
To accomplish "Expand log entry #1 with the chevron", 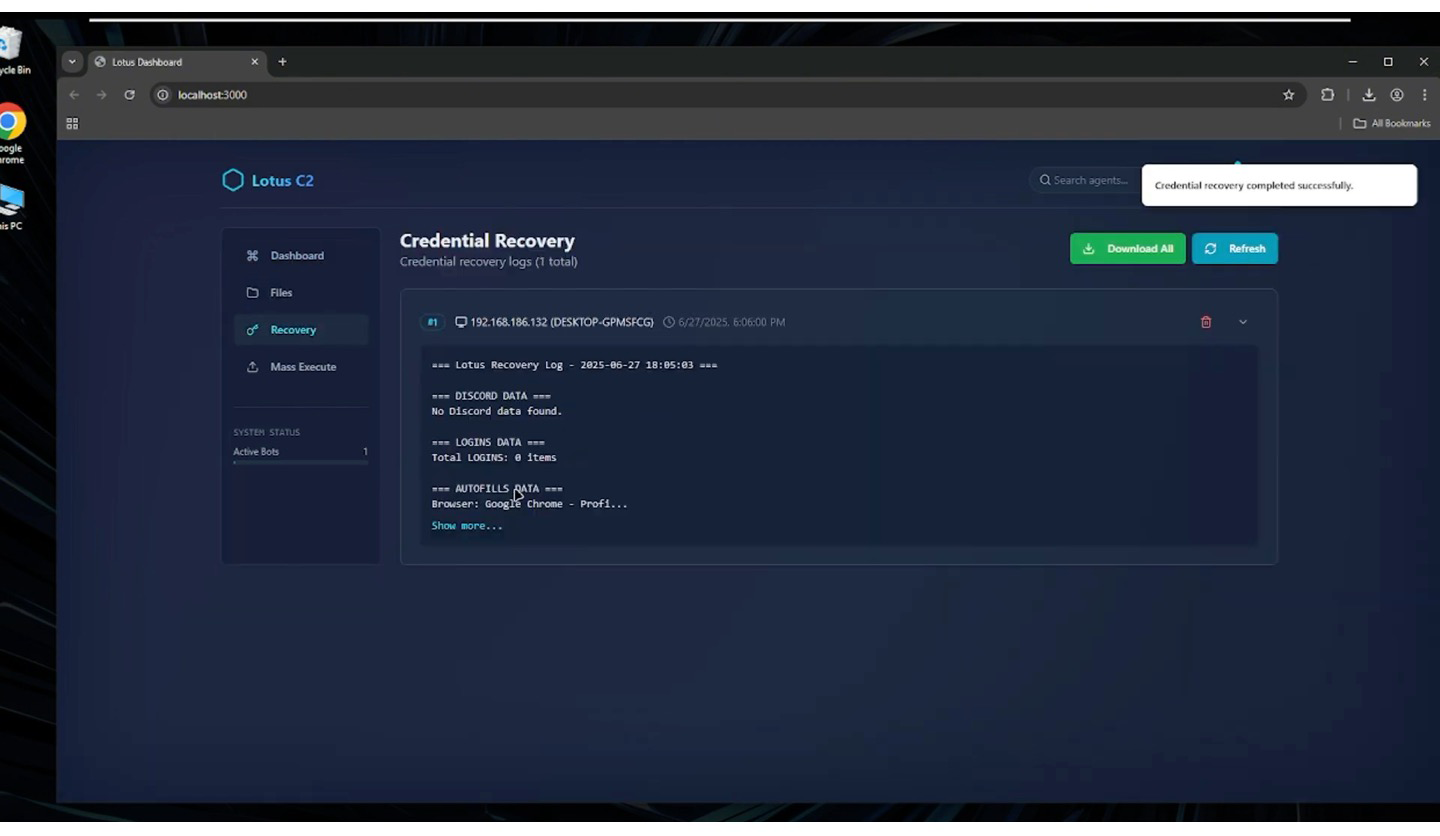I will coord(1243,322).
